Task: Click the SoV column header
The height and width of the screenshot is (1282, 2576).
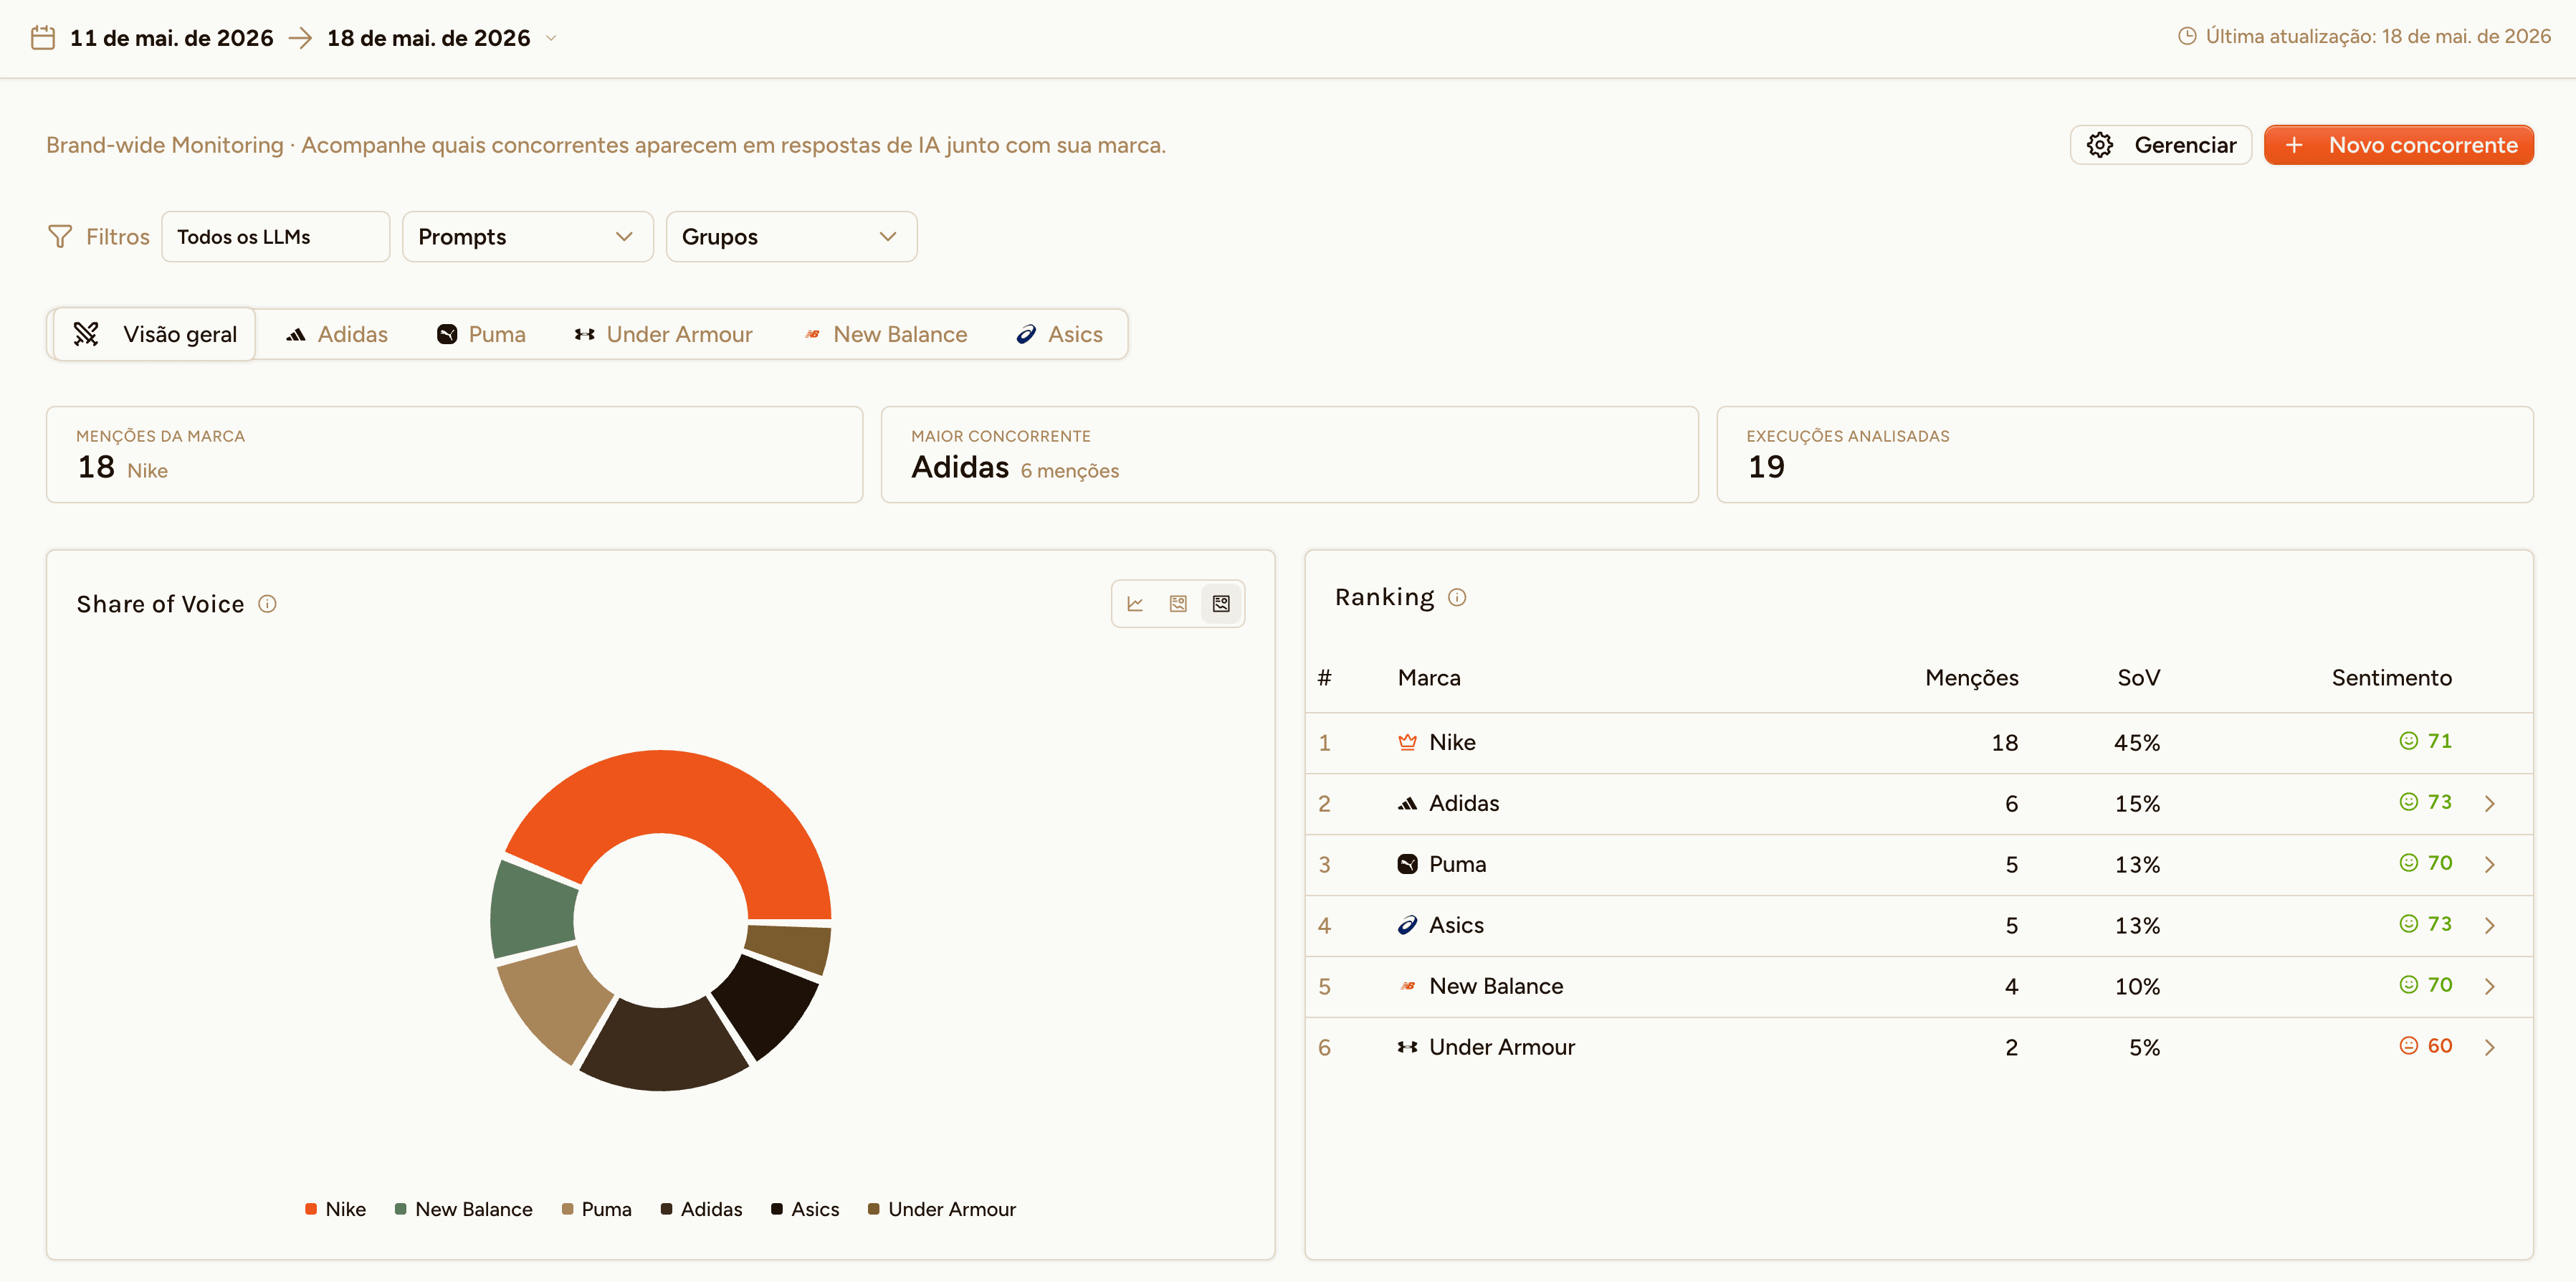Action: pos(2138,678)
